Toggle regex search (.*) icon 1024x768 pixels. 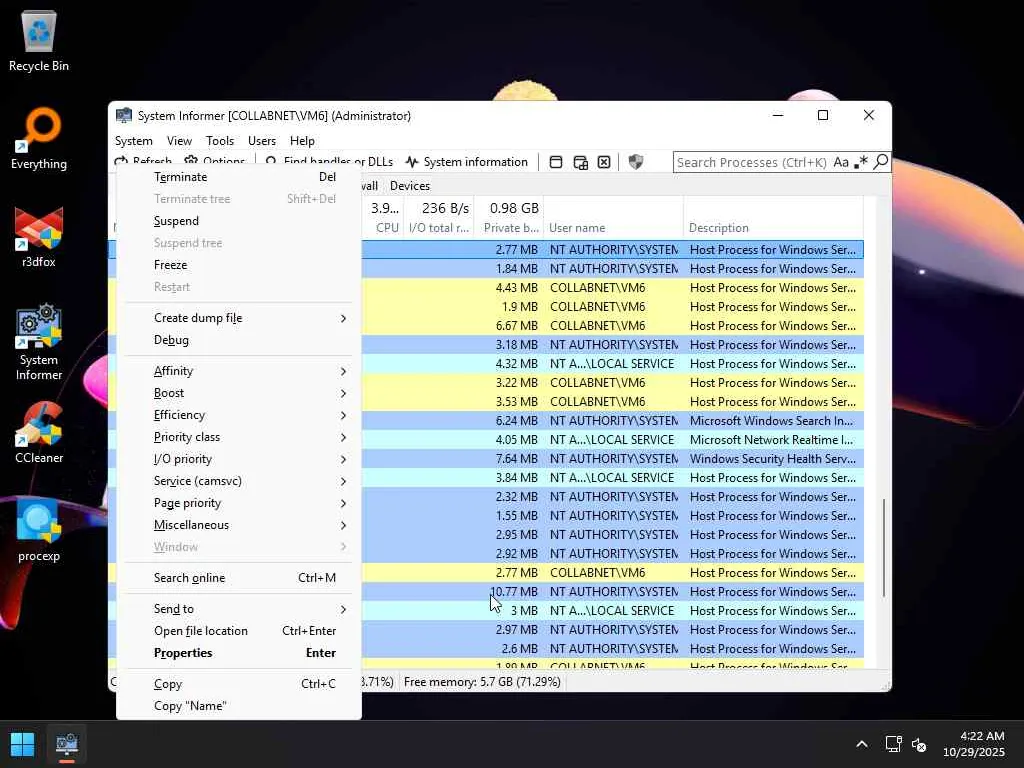(861, 162)
